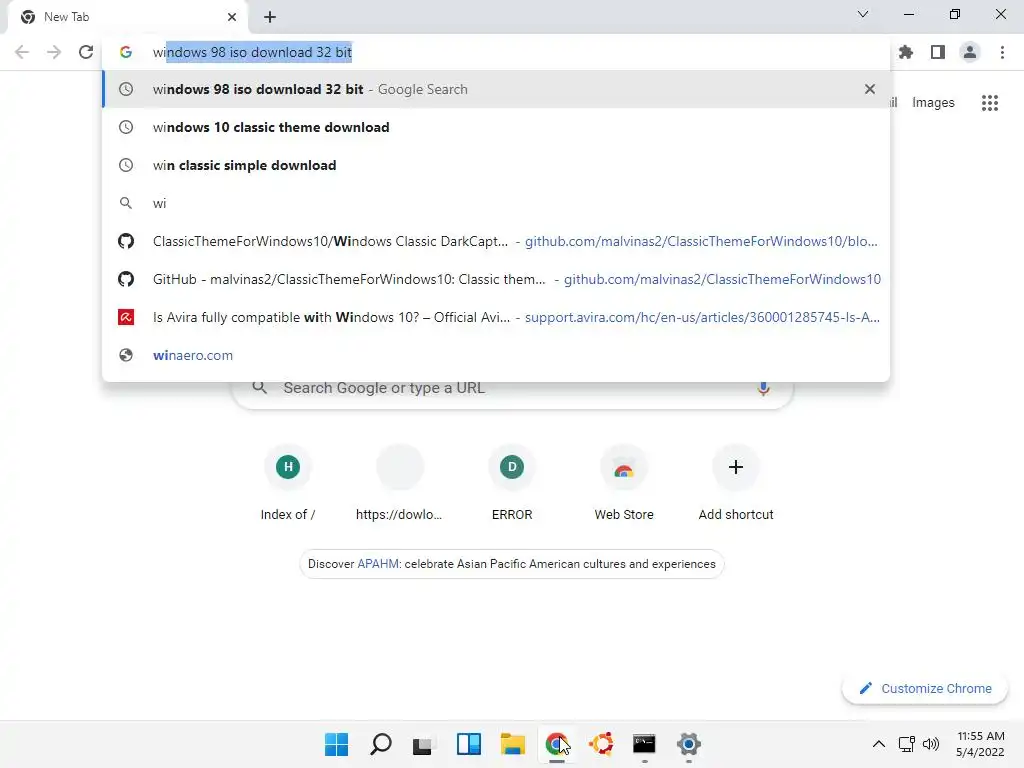Open the Windows Classic DarkCapt GitHub suggestion
Image resolution: width=1024 pixels, height=768 pixels.
(x=496, y=241)
